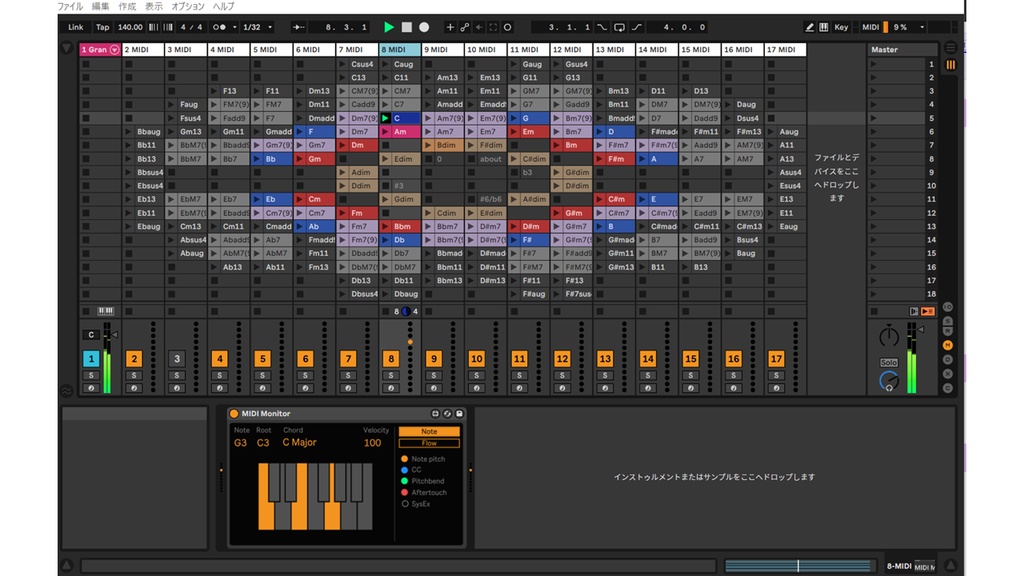This screenshot has height=576, width=1024.
Task: Activate Draw Mode with the pencil icon
Action: 809,27
